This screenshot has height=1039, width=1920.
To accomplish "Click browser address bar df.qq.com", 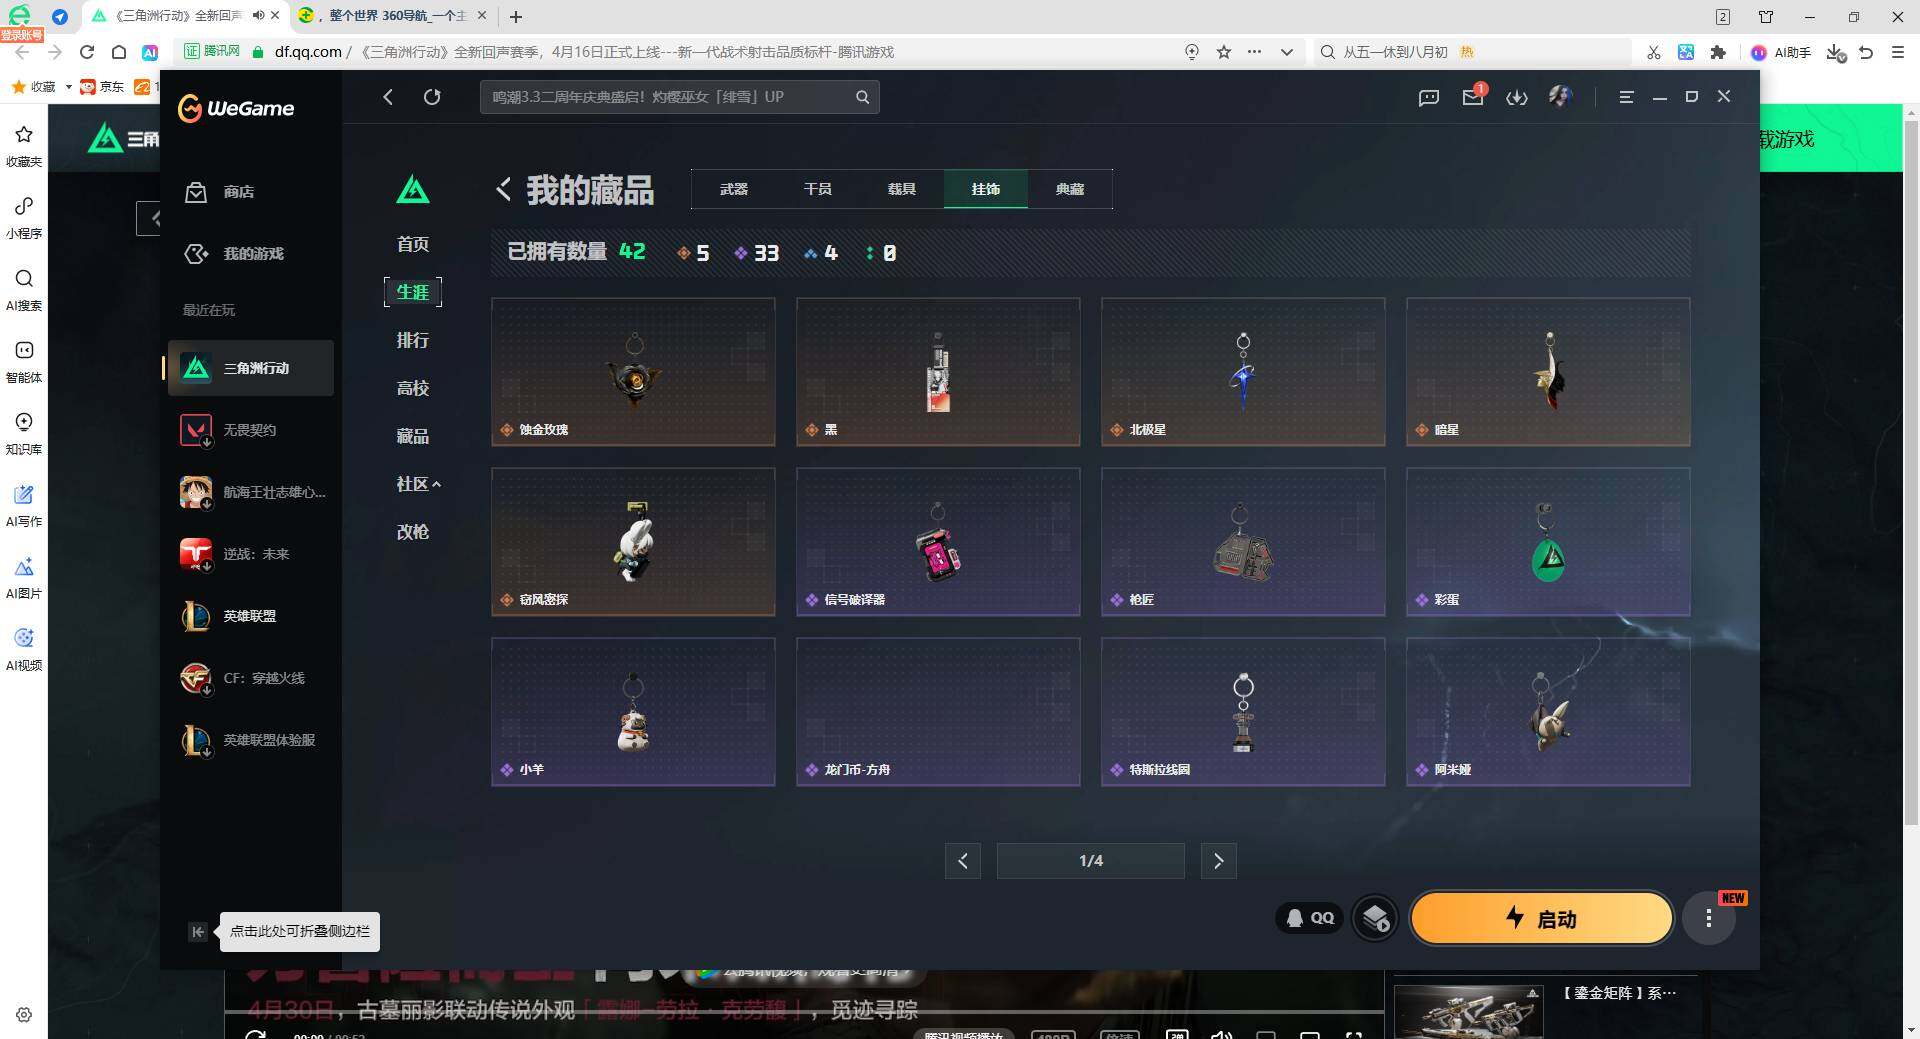I will (x=308, y=52).
